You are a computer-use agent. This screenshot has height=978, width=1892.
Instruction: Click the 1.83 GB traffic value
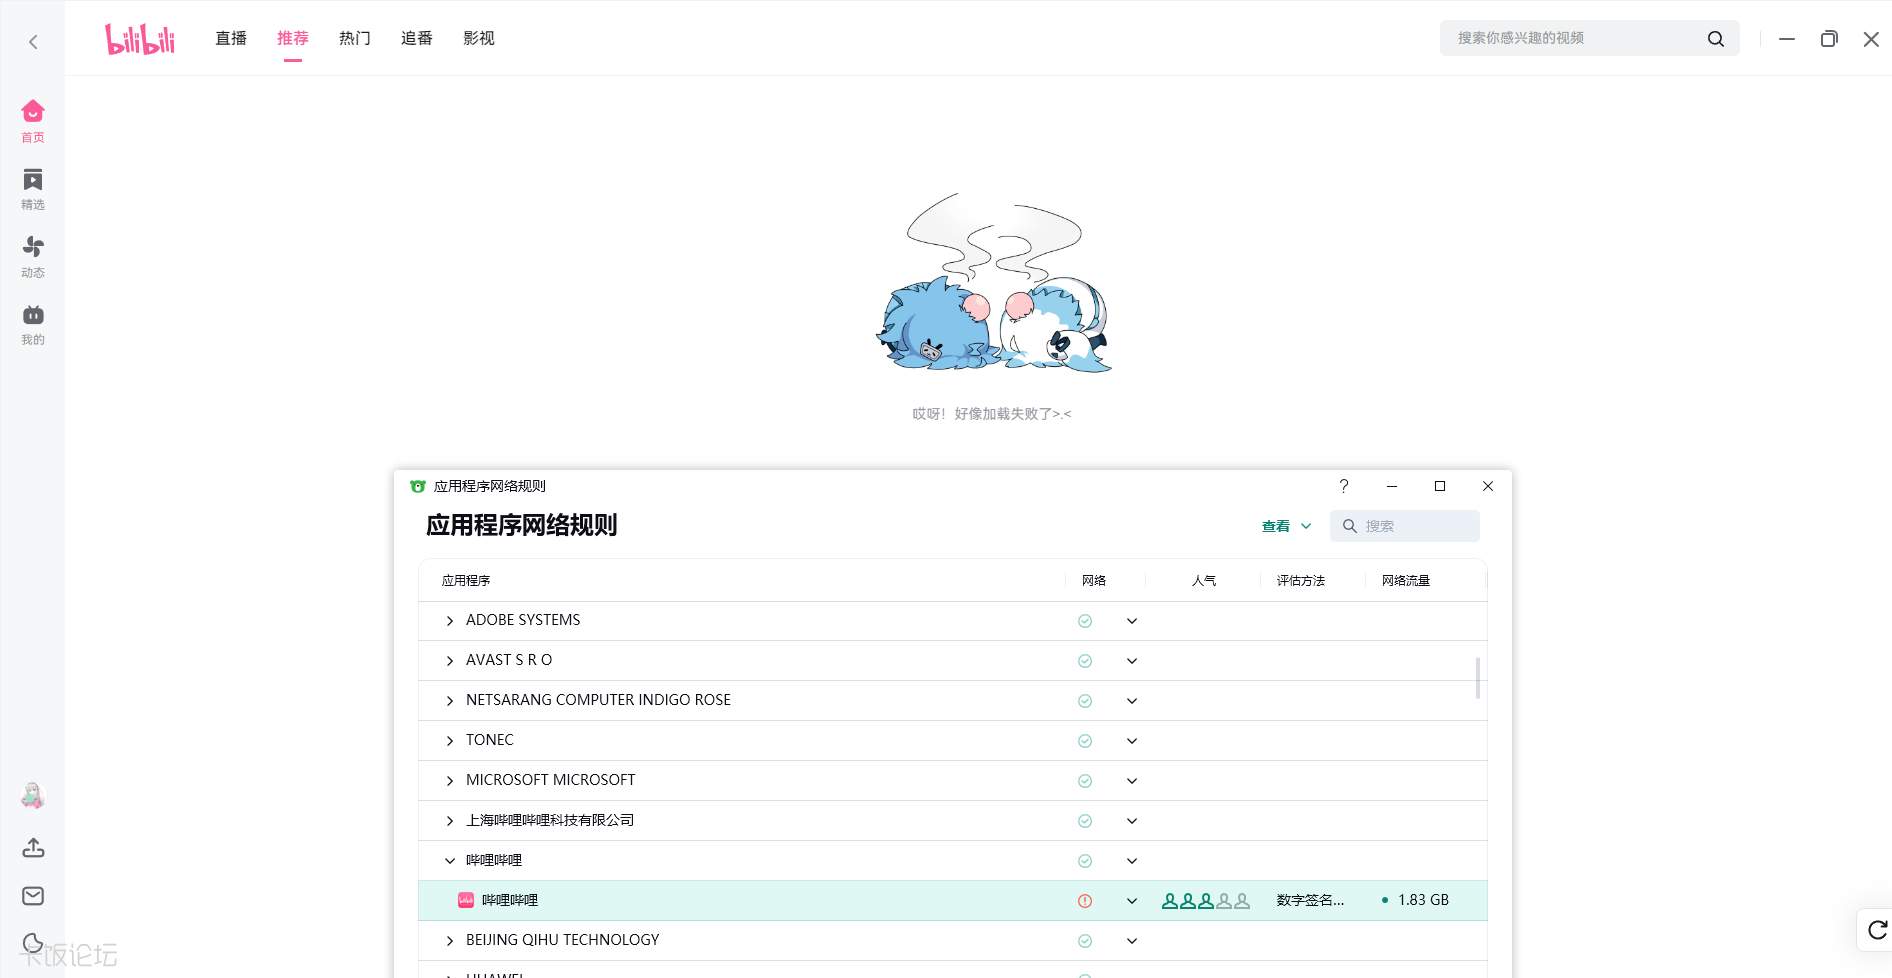coord(1423,900)
